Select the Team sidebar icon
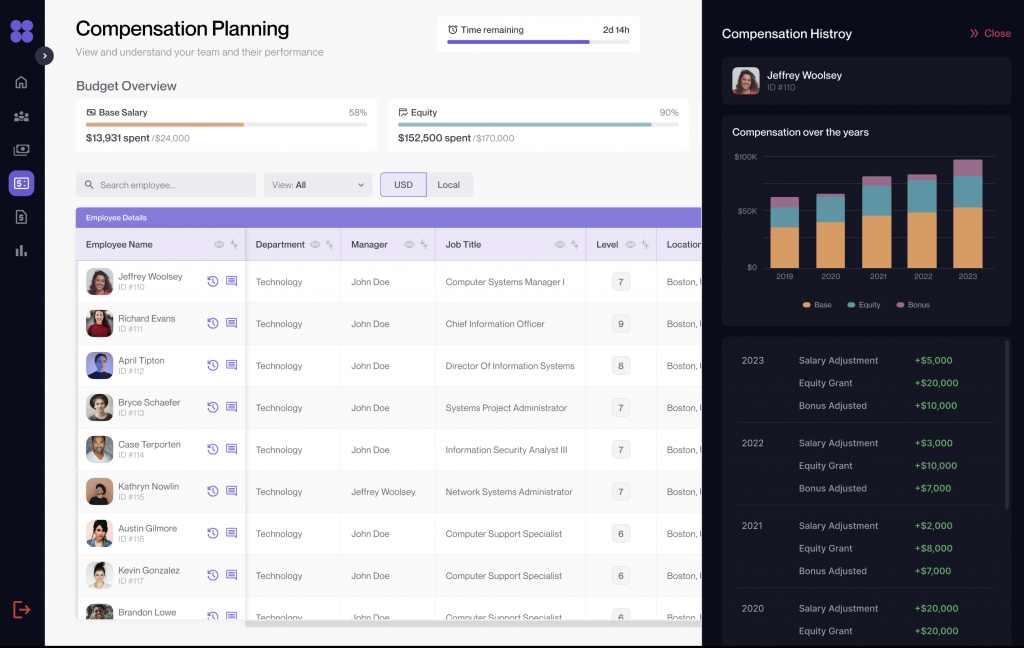 click(20, 116)
